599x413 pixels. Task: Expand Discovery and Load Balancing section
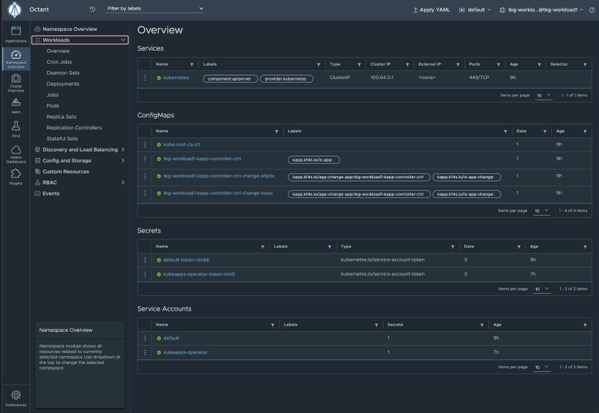(80, 150)
